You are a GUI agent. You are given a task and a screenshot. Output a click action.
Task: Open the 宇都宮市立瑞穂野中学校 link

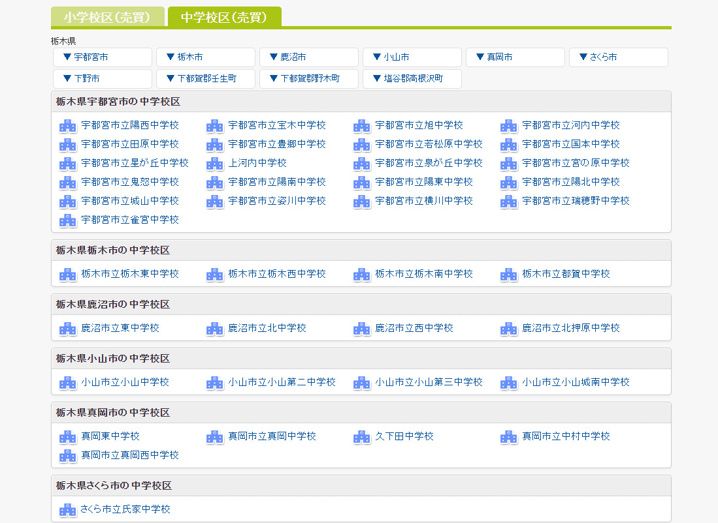coord(575,201)
